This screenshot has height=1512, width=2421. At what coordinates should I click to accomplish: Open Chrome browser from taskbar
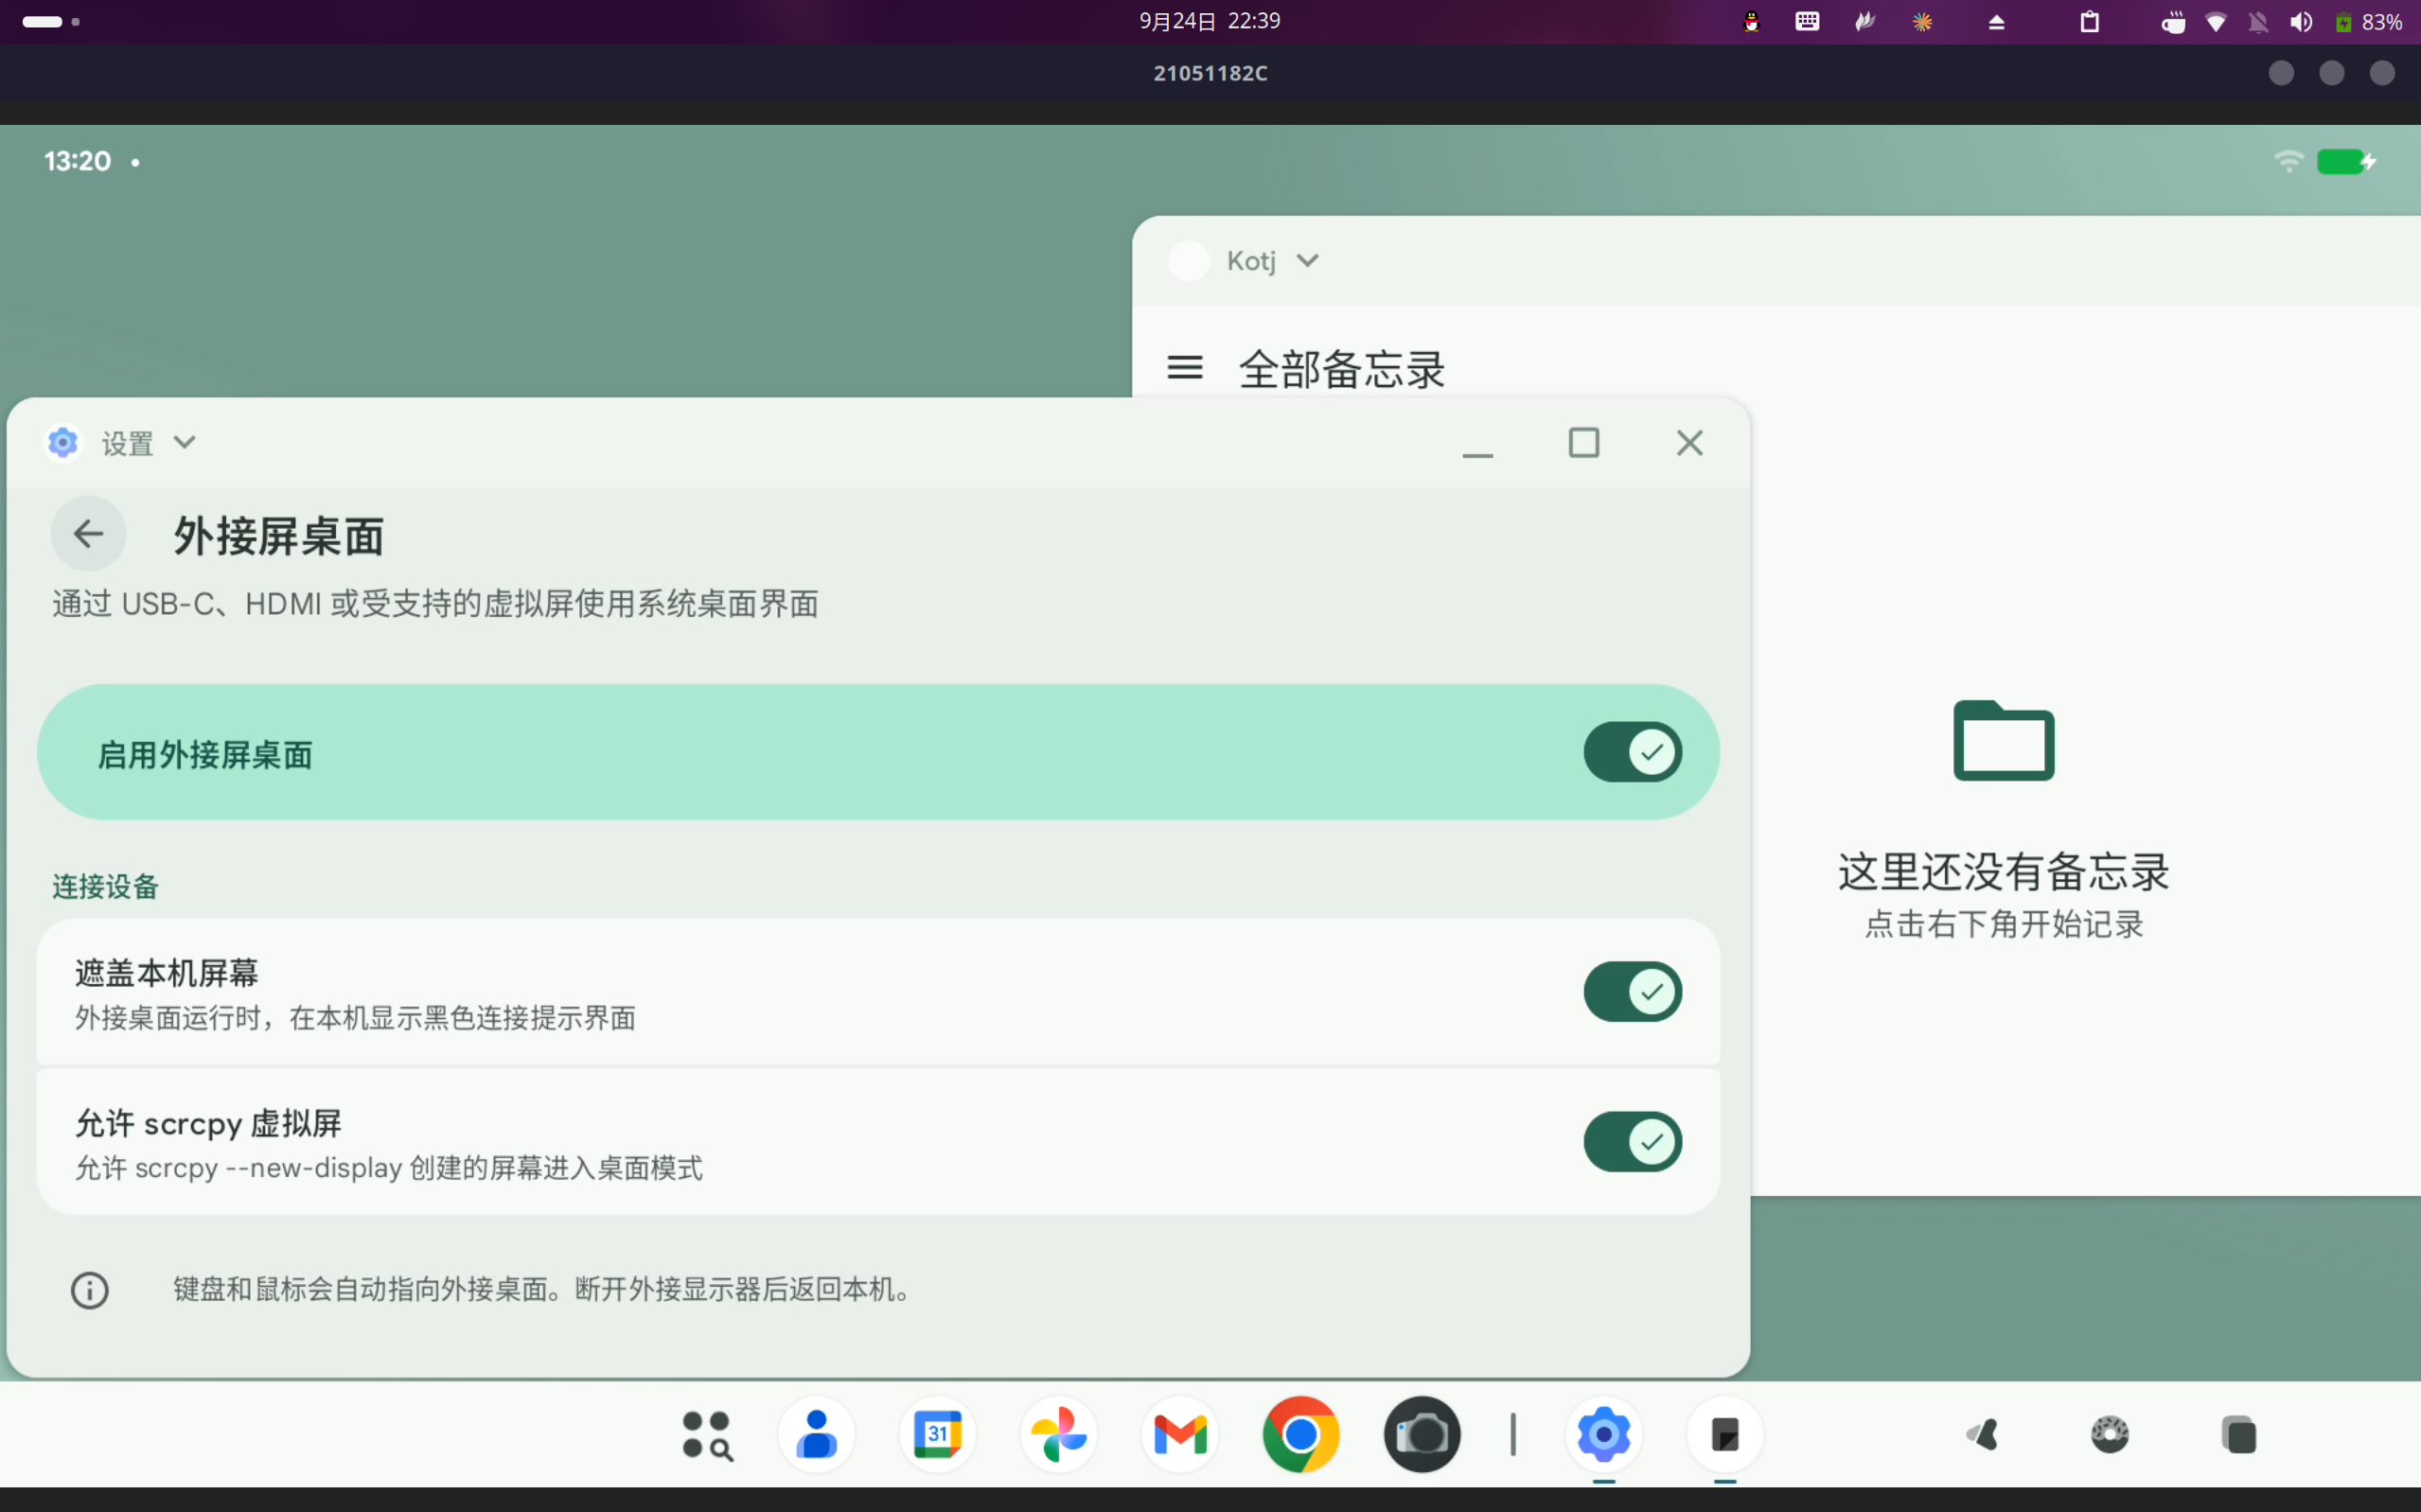coord(1301,1435)
